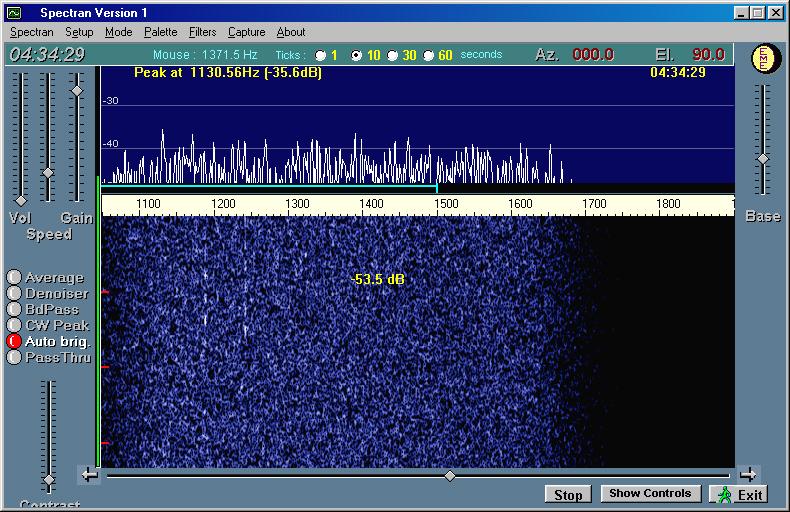Open the Setup menu
The height and width of the screenshot is (512, 790).
click(x=79, y=32)
